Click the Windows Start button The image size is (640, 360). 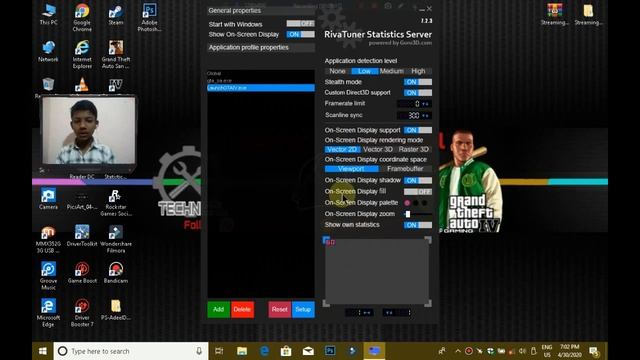42,351
